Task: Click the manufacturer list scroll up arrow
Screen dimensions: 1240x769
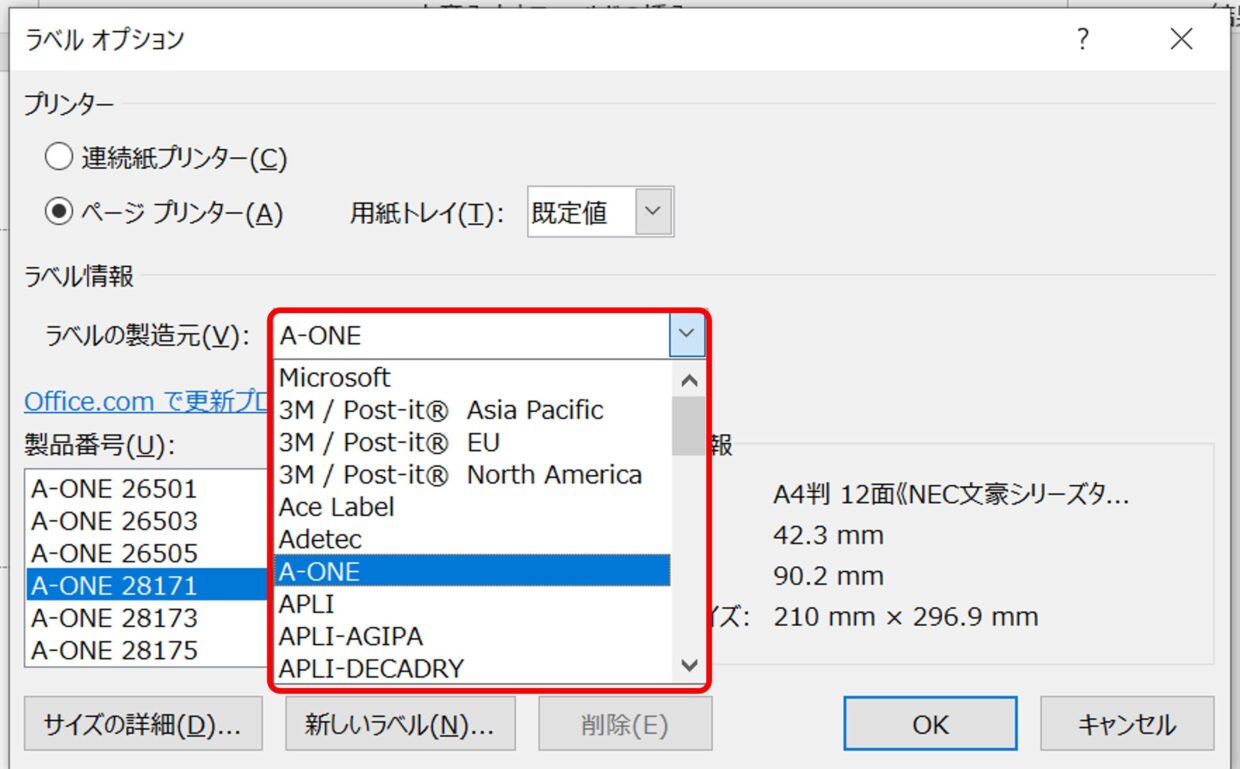Action: 688,379
